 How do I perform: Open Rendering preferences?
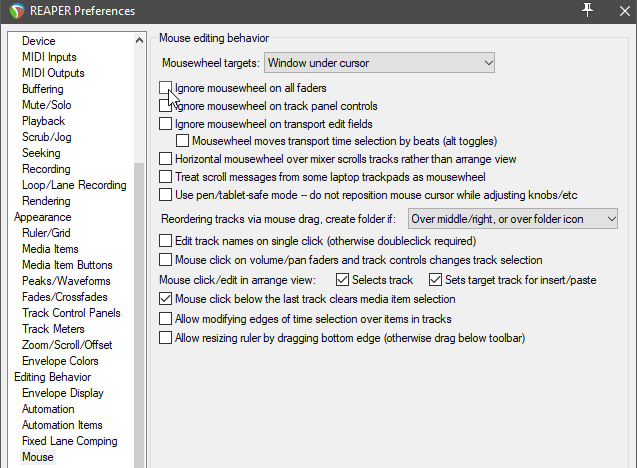point(46,201)
